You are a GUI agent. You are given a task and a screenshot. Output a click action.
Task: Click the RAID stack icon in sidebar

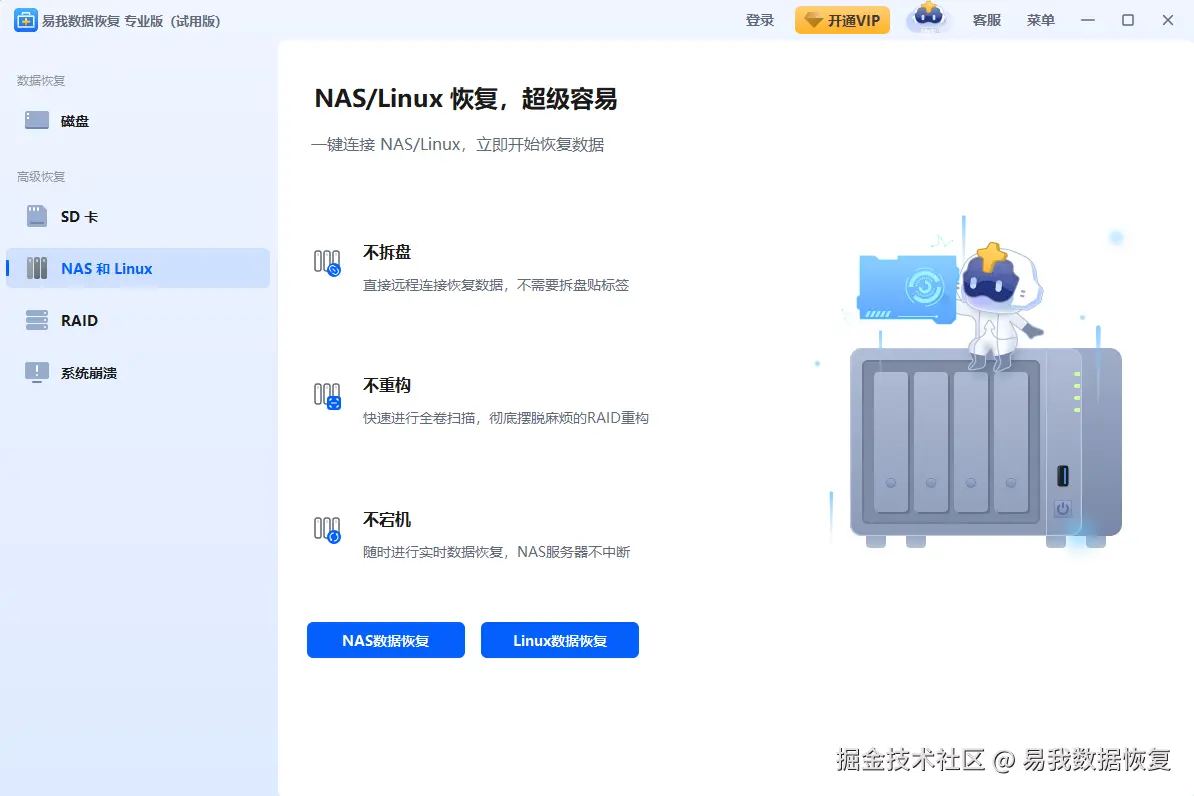(x=37, y=320)
